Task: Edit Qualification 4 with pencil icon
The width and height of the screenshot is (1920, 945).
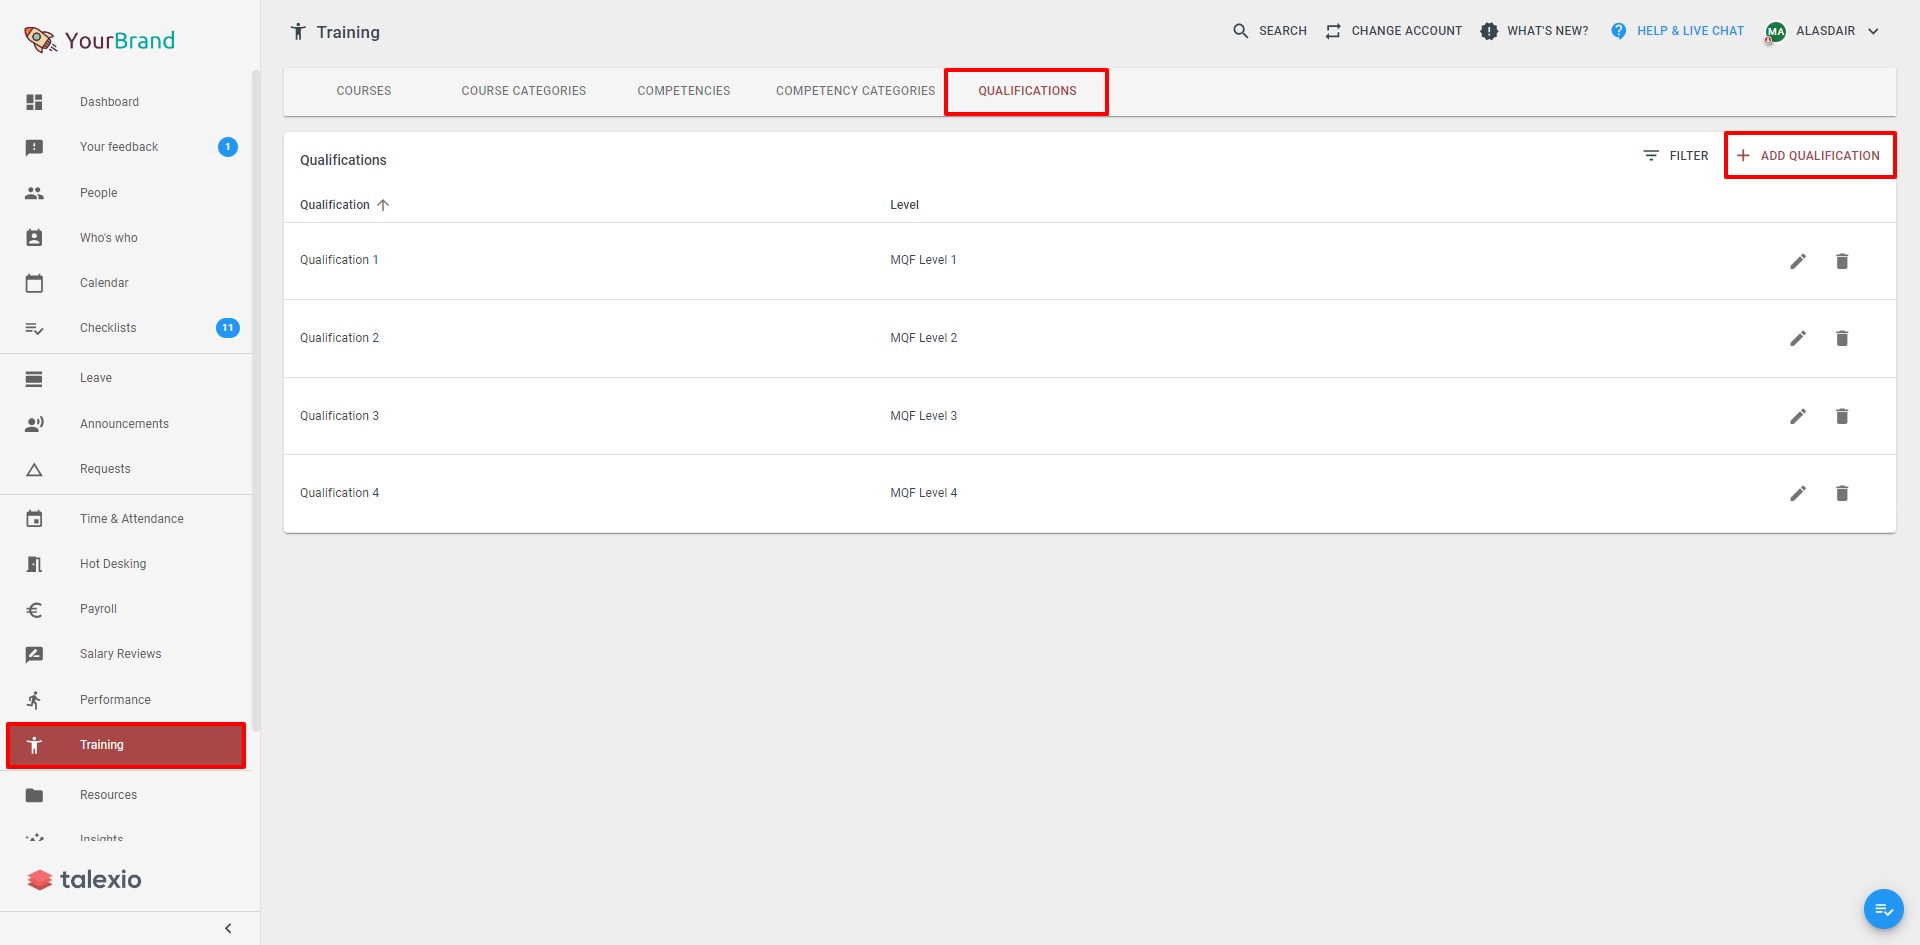Action: (1798, 493)
